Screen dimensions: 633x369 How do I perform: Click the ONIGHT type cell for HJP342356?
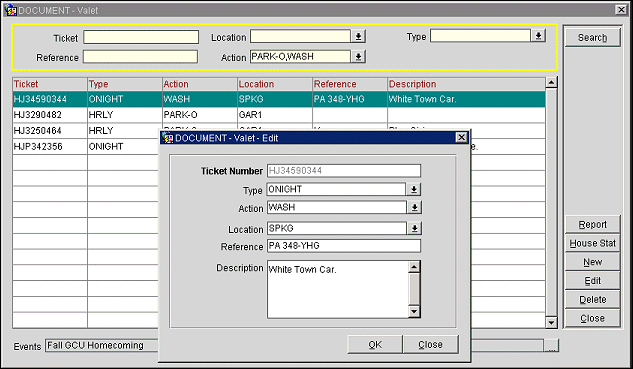pos(124,147)
